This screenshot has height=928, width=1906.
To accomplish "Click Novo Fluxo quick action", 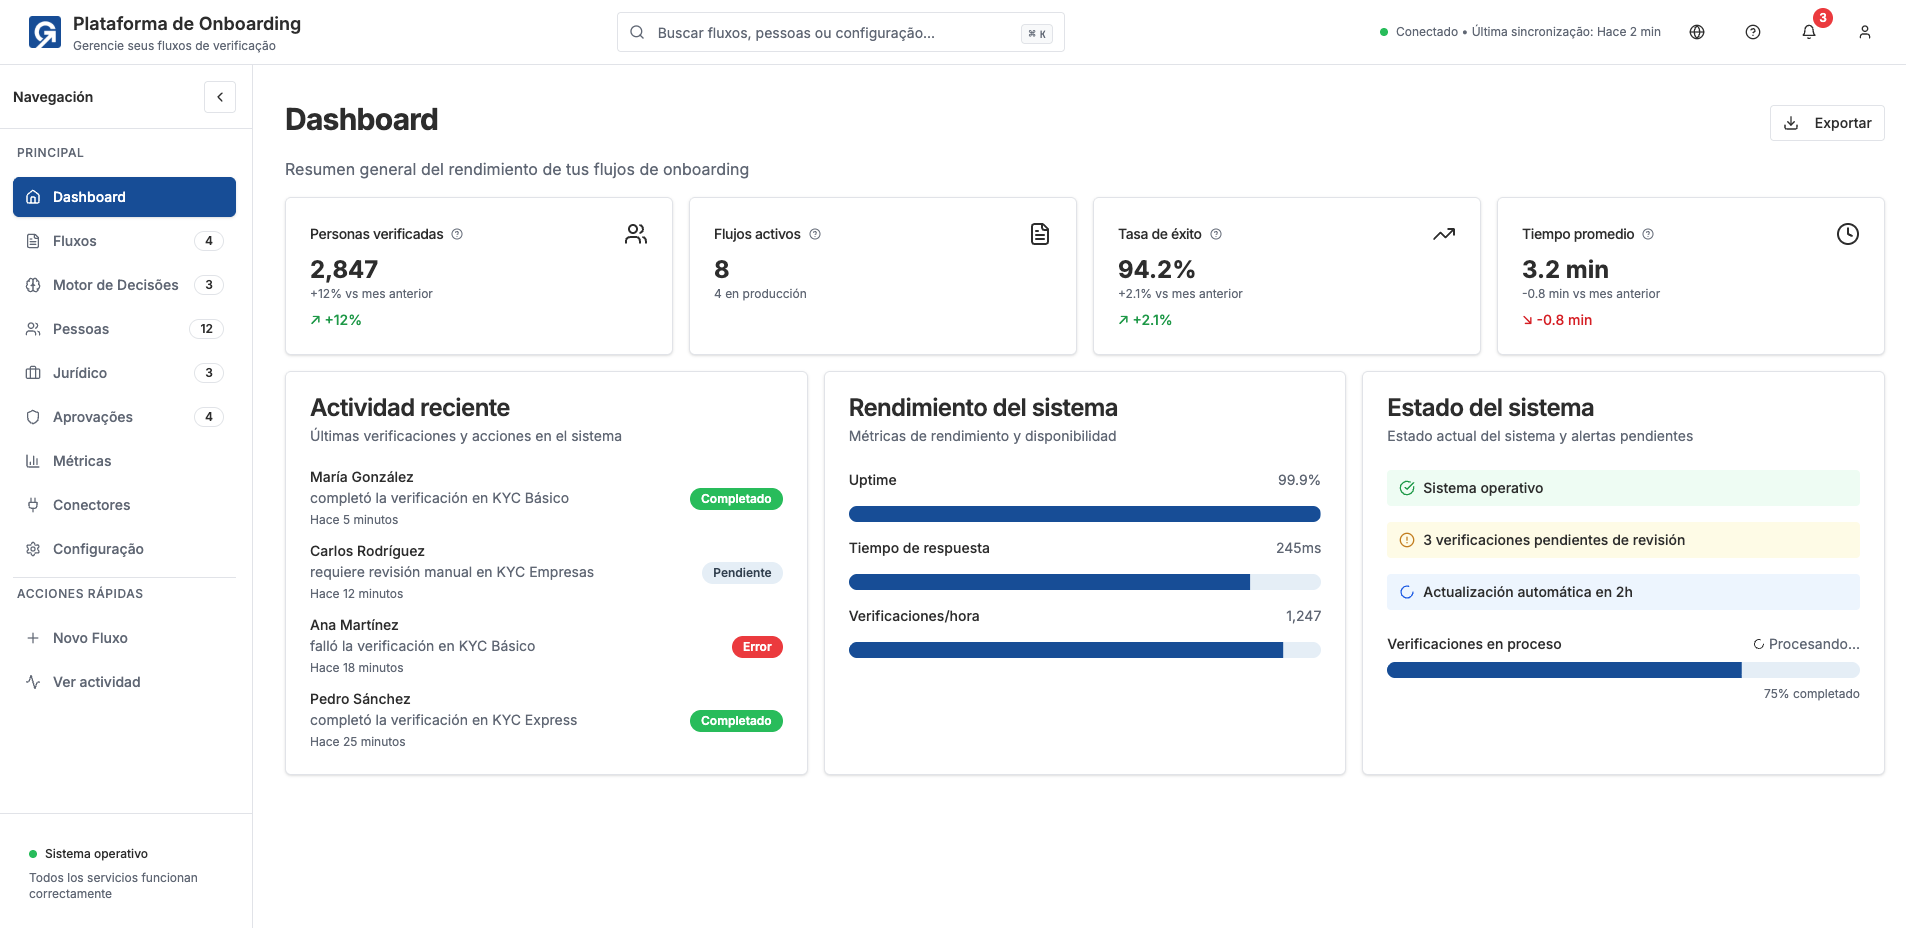I will click(x=90, y=638).
